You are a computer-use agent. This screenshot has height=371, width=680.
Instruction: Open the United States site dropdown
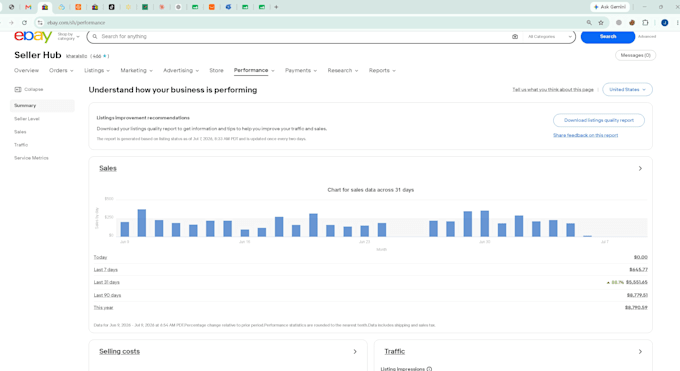click(x=628, y=89)
